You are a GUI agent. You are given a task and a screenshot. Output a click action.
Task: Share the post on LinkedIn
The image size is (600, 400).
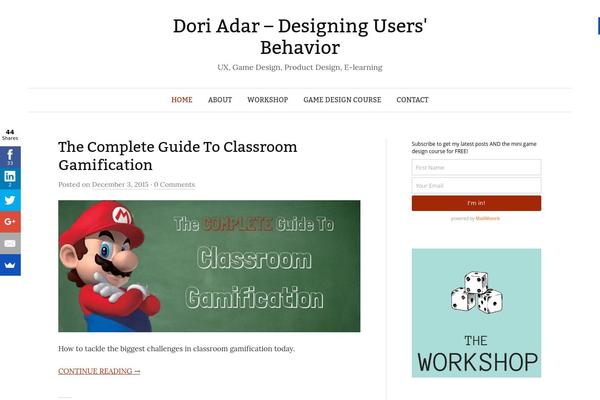[10, 178]
